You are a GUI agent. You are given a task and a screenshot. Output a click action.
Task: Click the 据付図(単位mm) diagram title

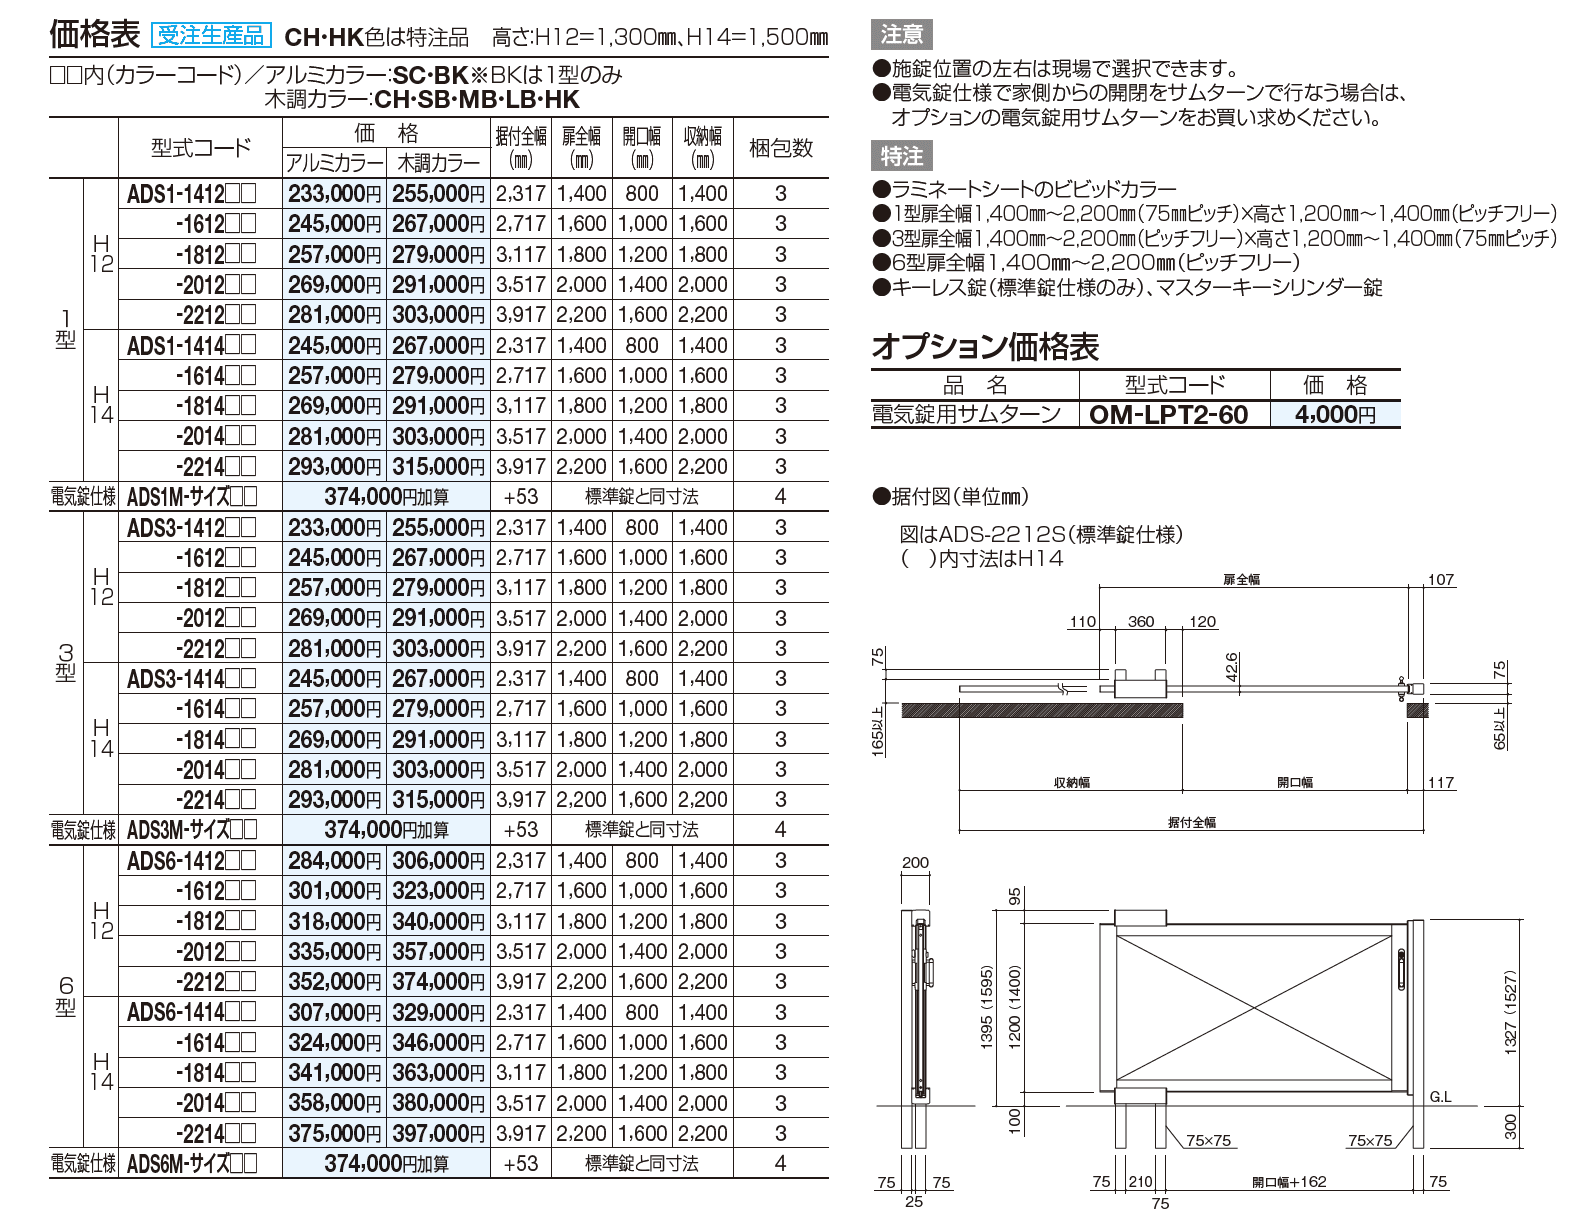(950, 497)
